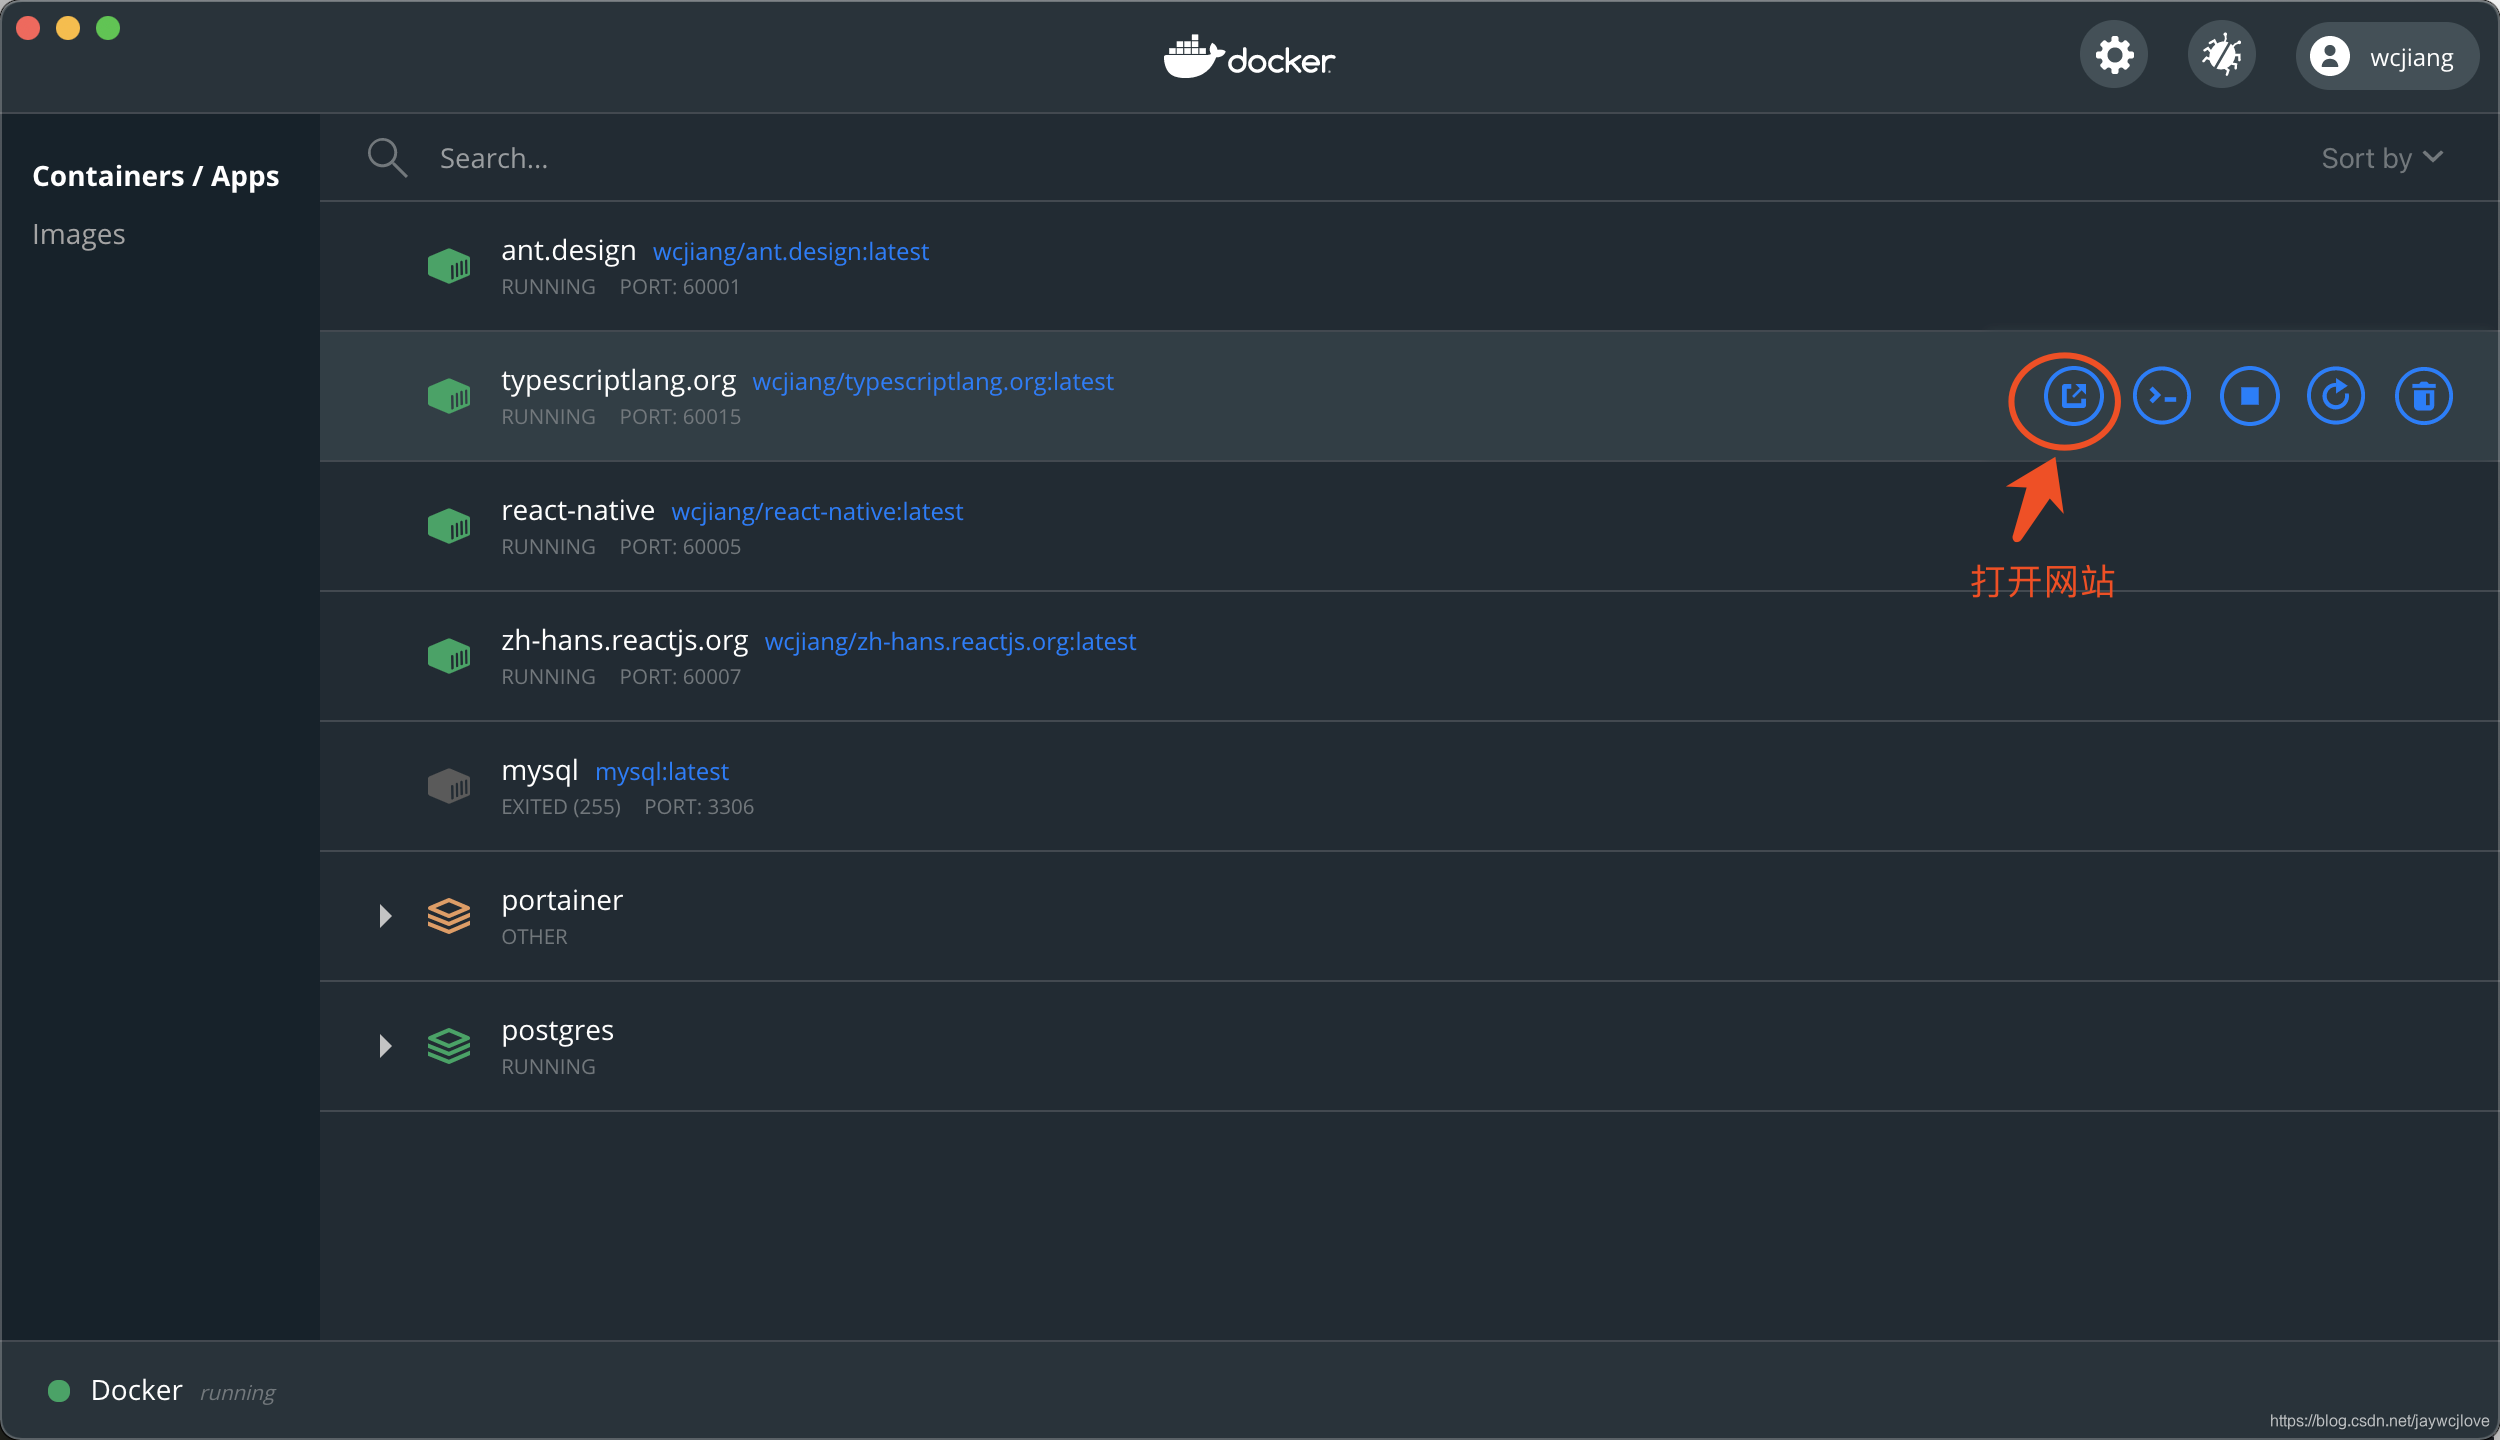Open wcjiang/react-native:latest image link
2500x1440 pixels.
point(816,512)
